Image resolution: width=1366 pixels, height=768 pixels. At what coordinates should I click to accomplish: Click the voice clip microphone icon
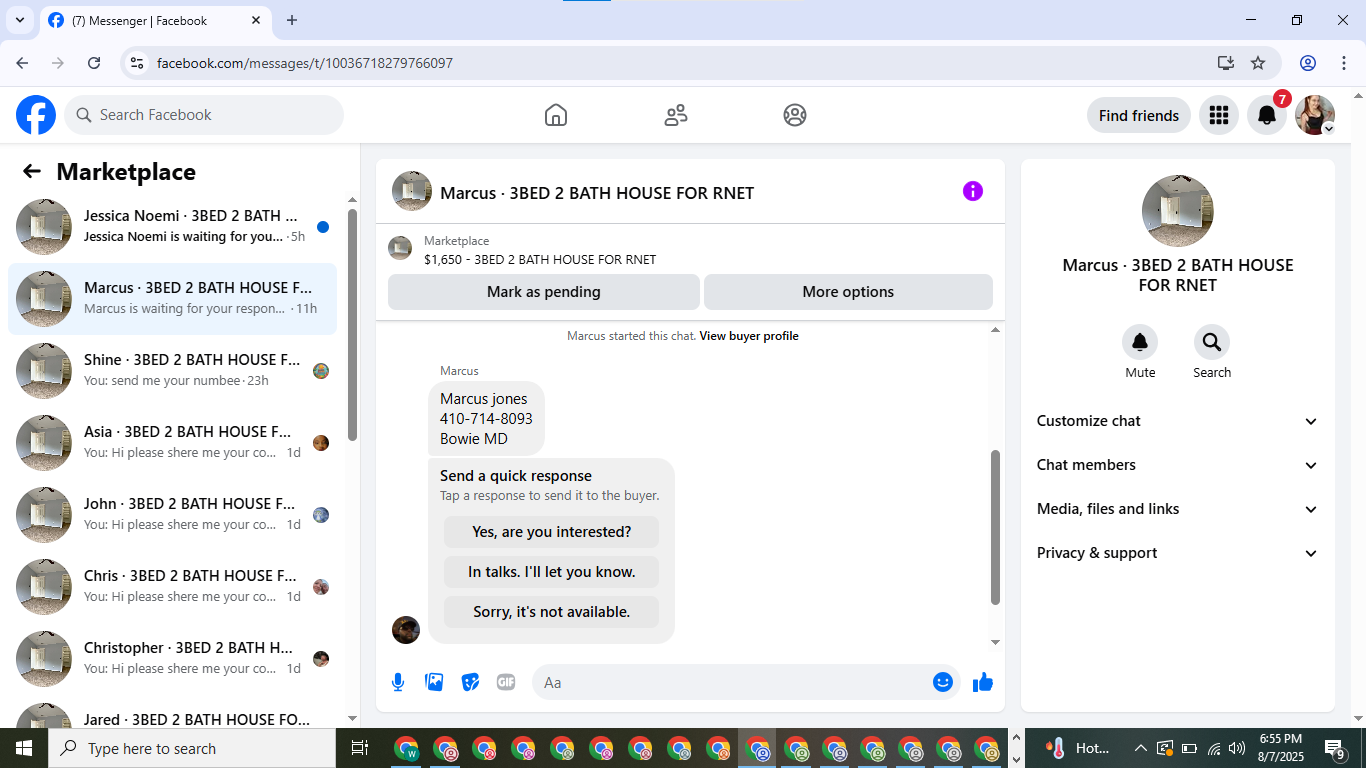[x=398, y=682]
